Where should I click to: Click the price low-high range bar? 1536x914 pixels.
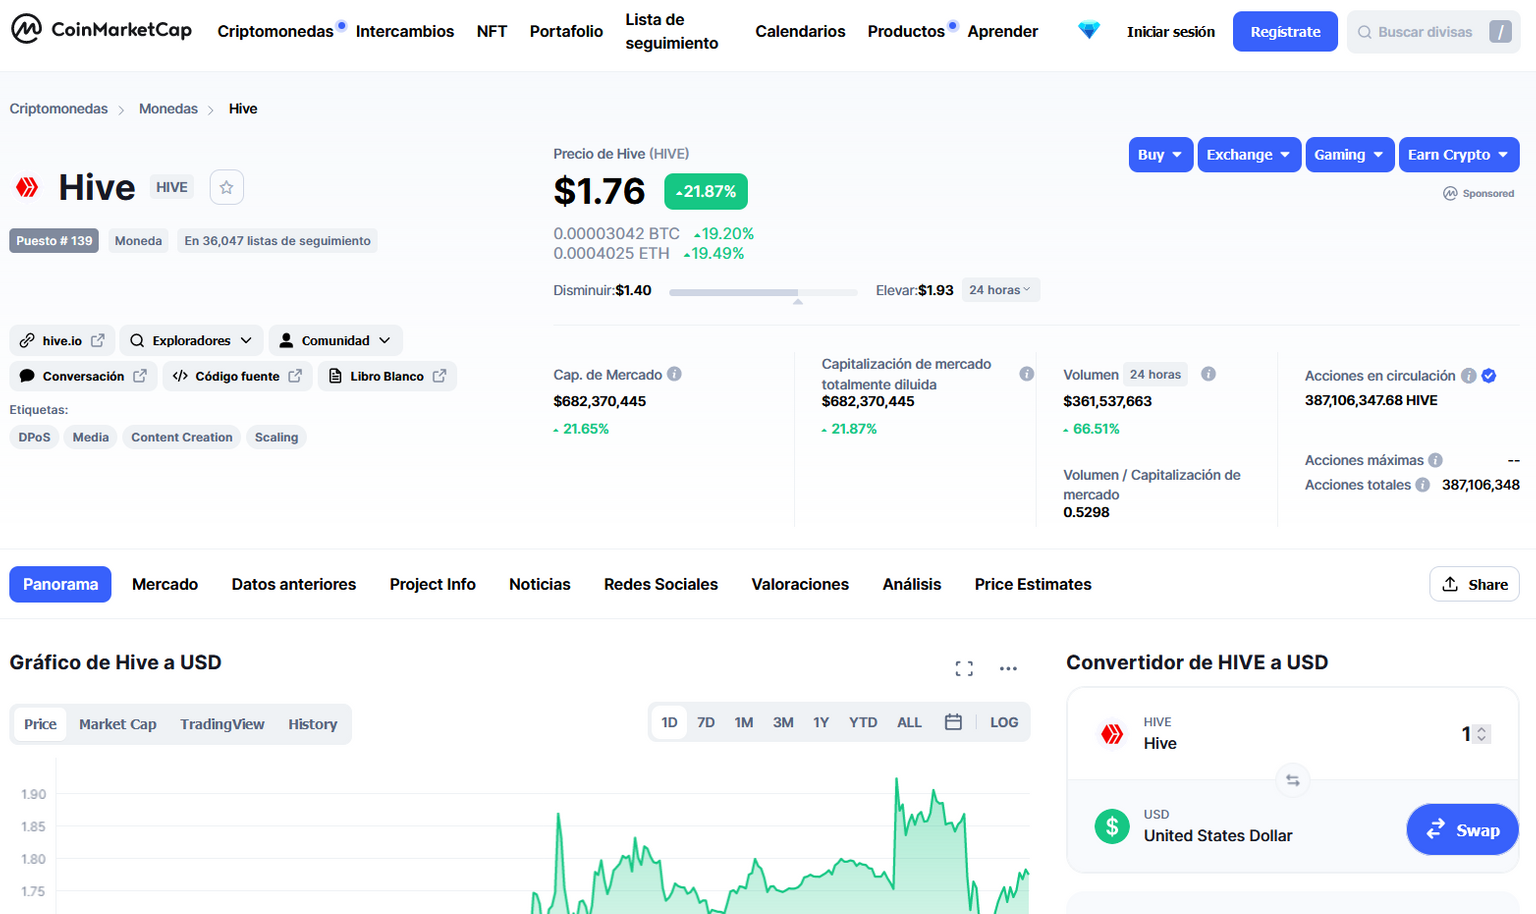pyautogui.click(x=763, y=292)
